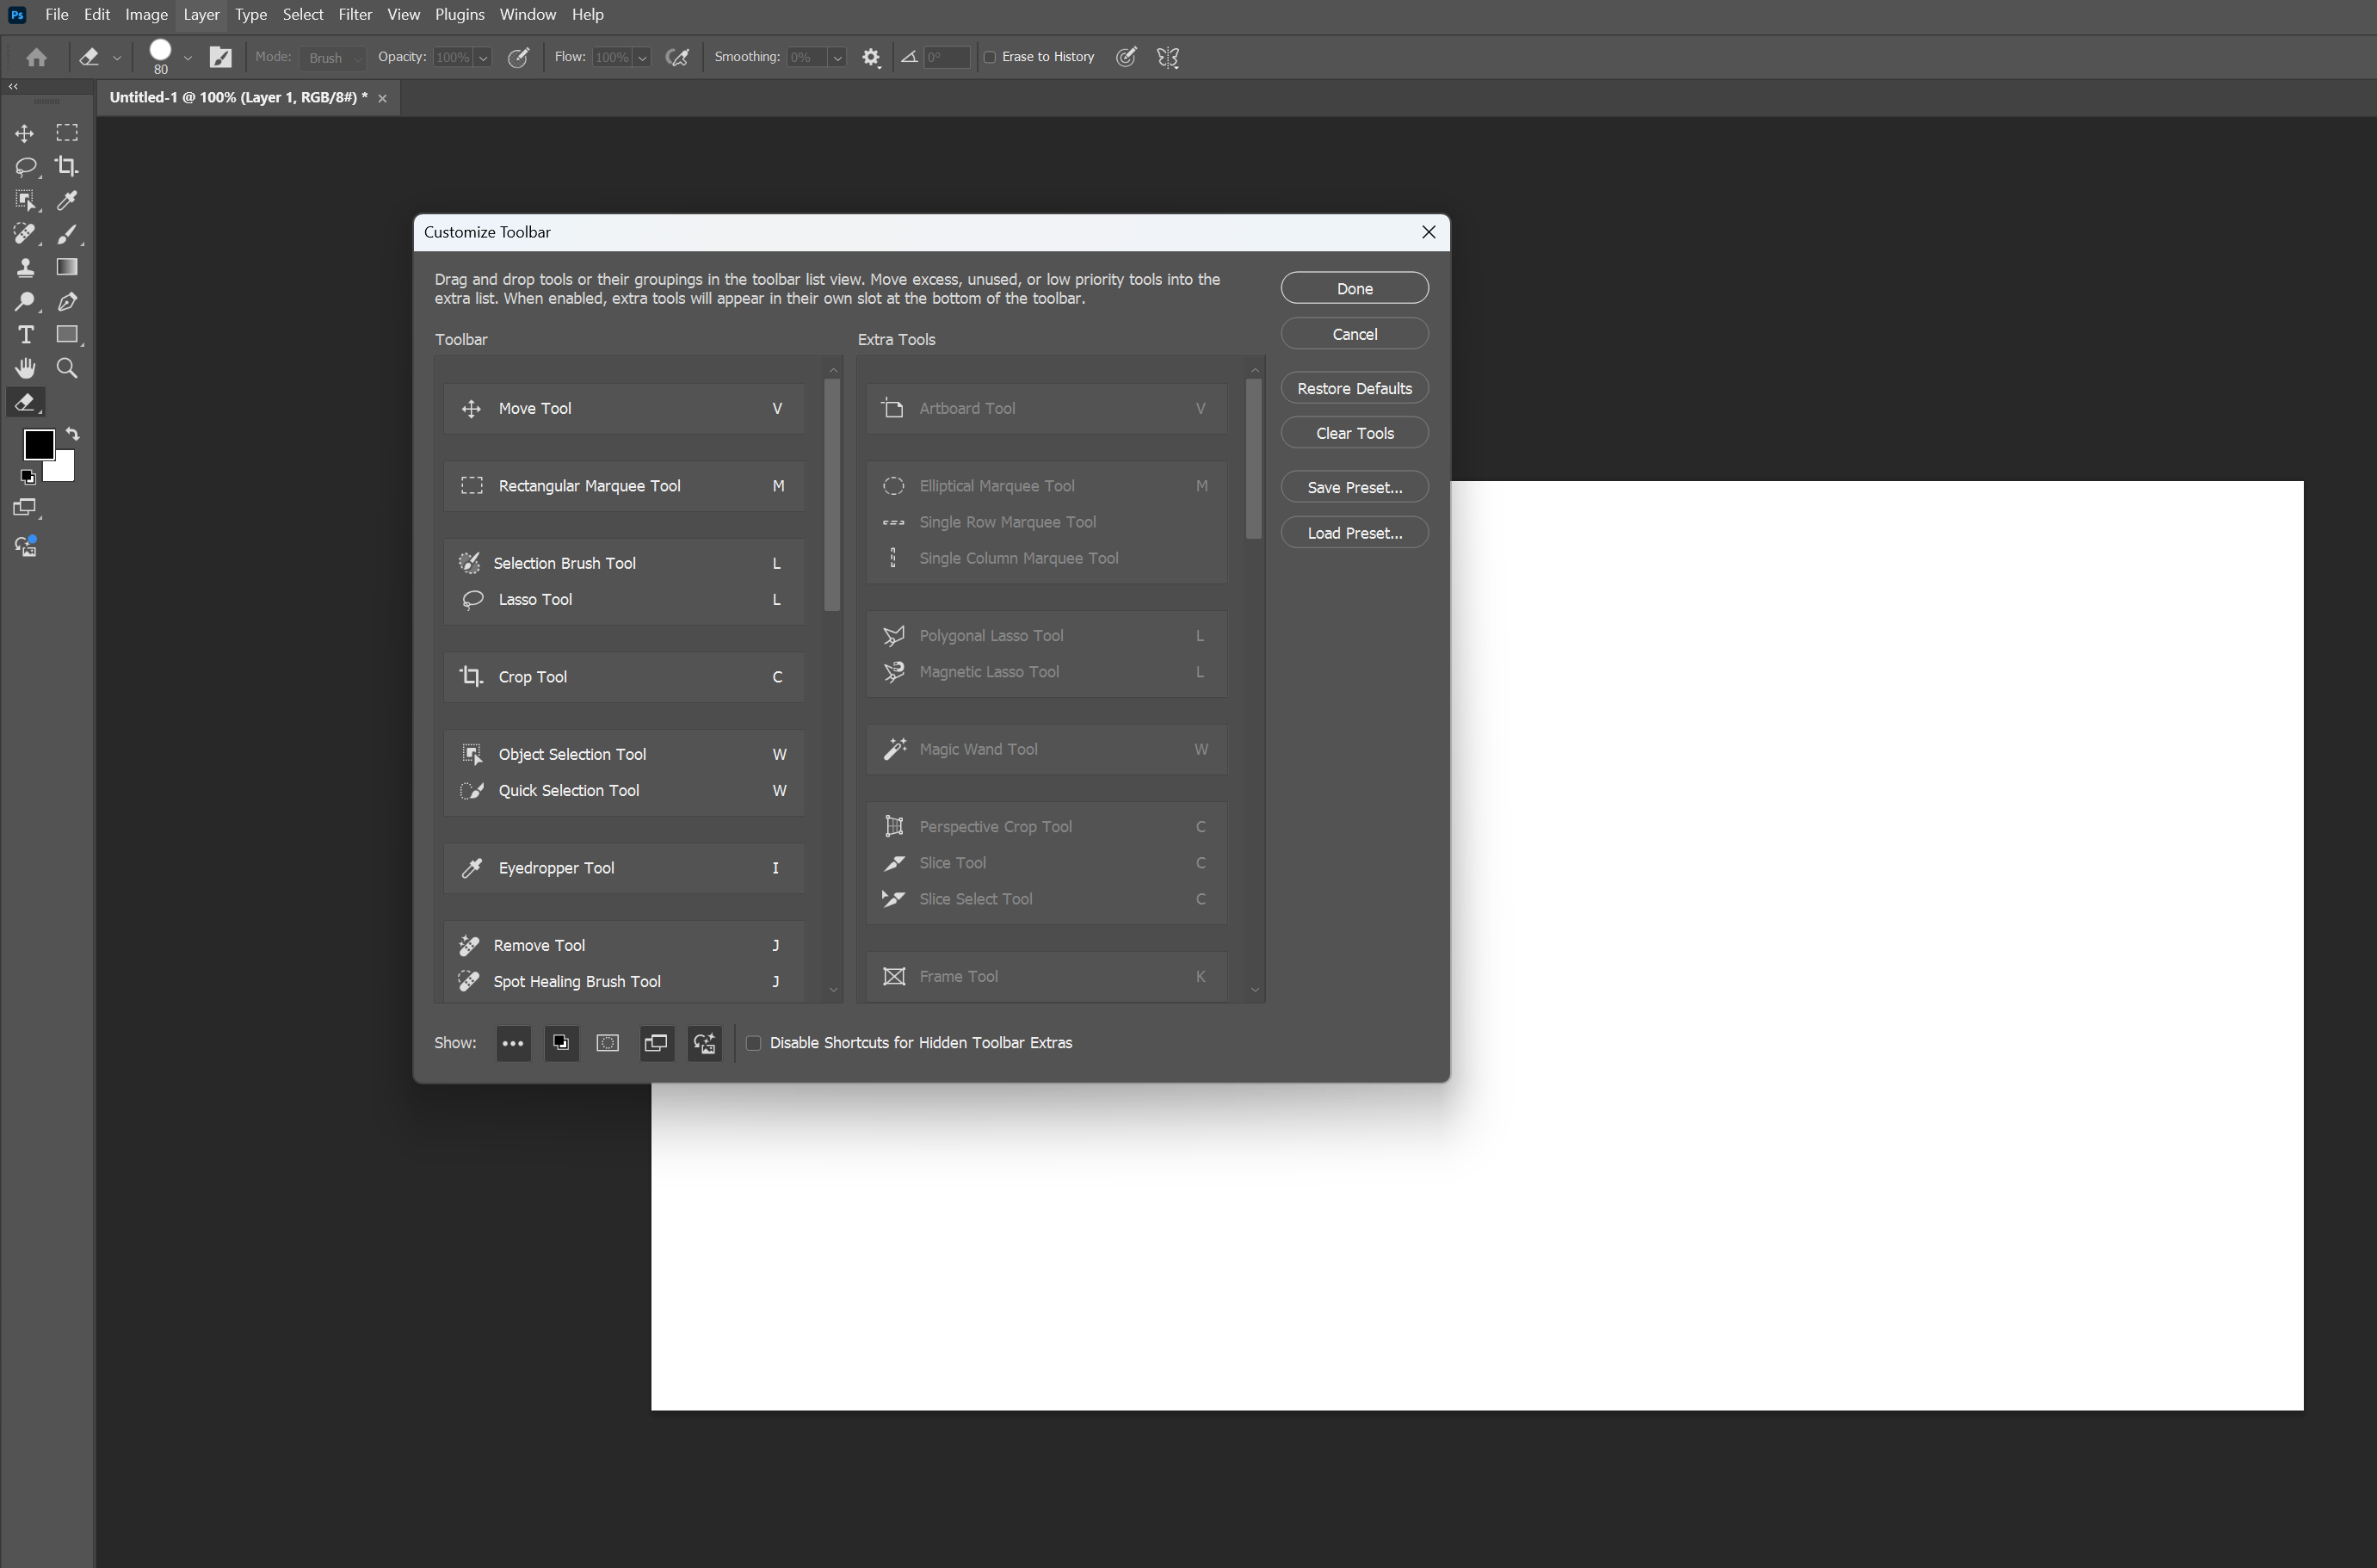Swap foreground and background colors icon
Viewport: 2377px width, 1568px height.
pyautogui.click(x=73, y=434)
